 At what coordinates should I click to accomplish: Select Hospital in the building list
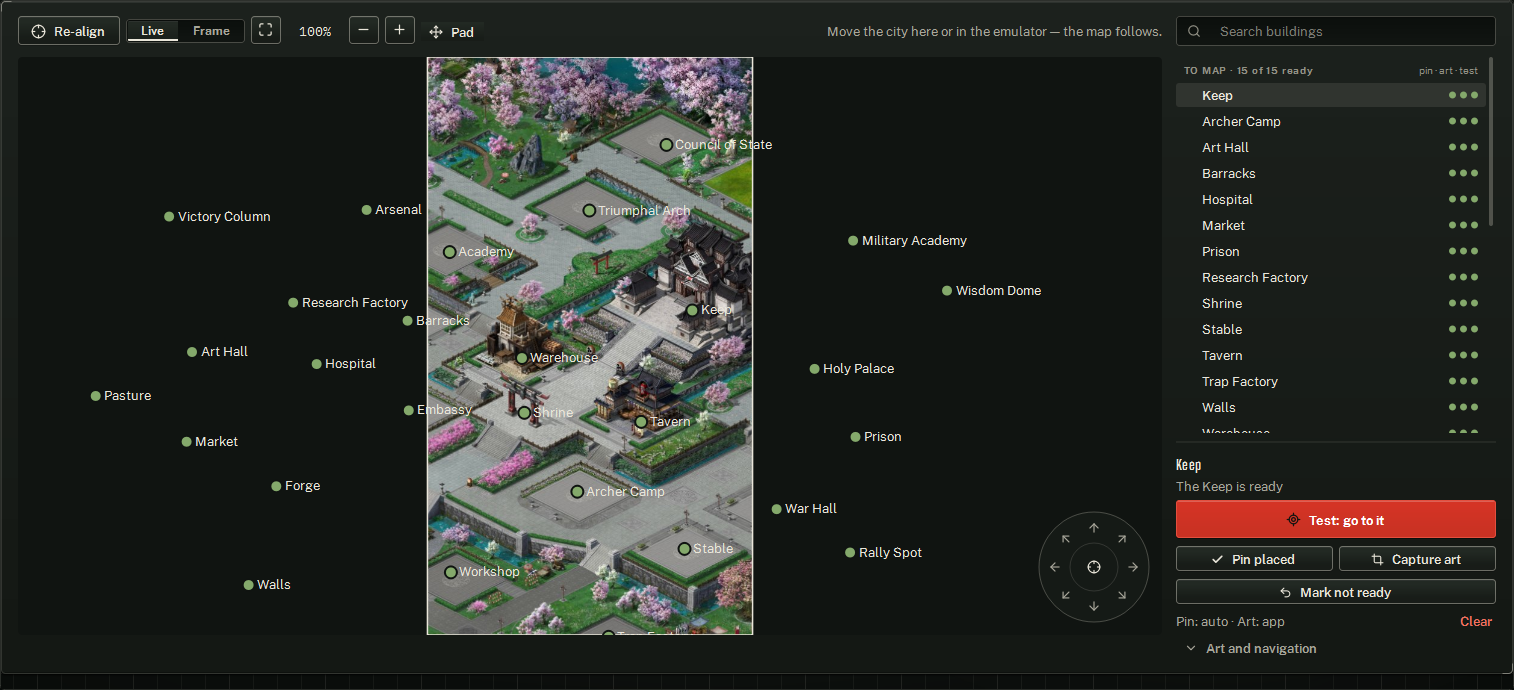click(1331, 199)
